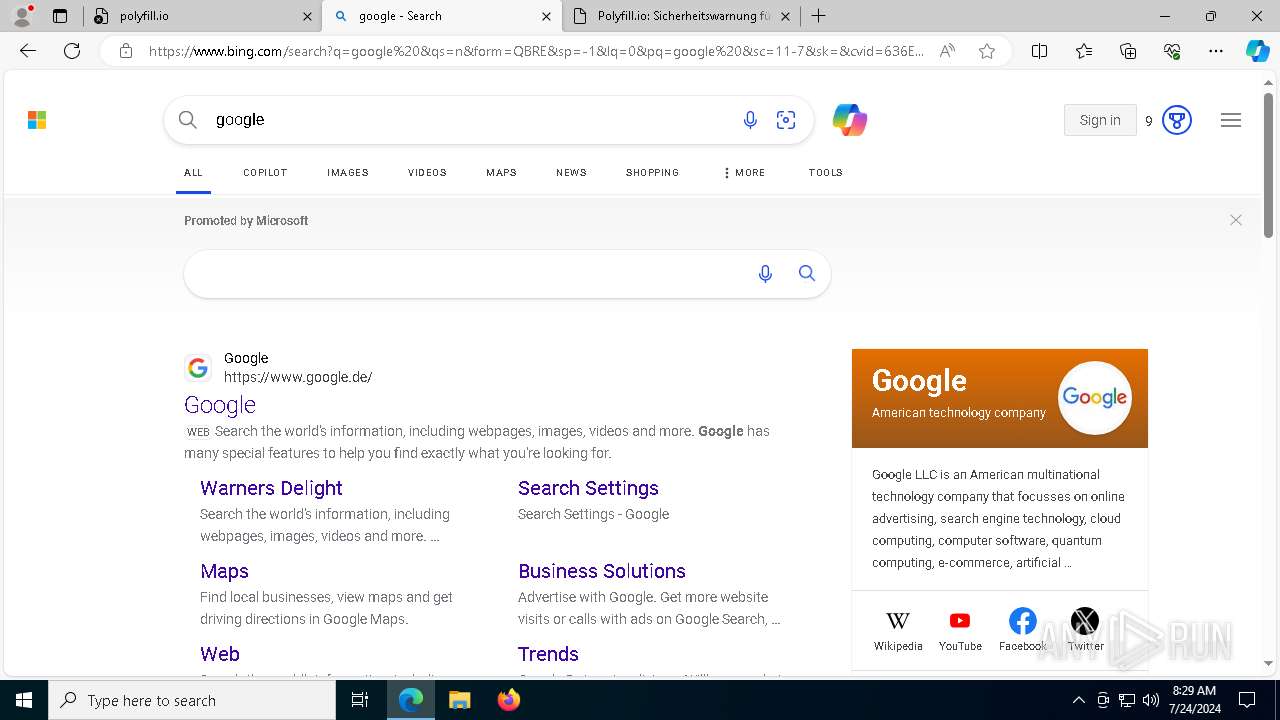Open the Warners Delight sublink

(271, 488)
